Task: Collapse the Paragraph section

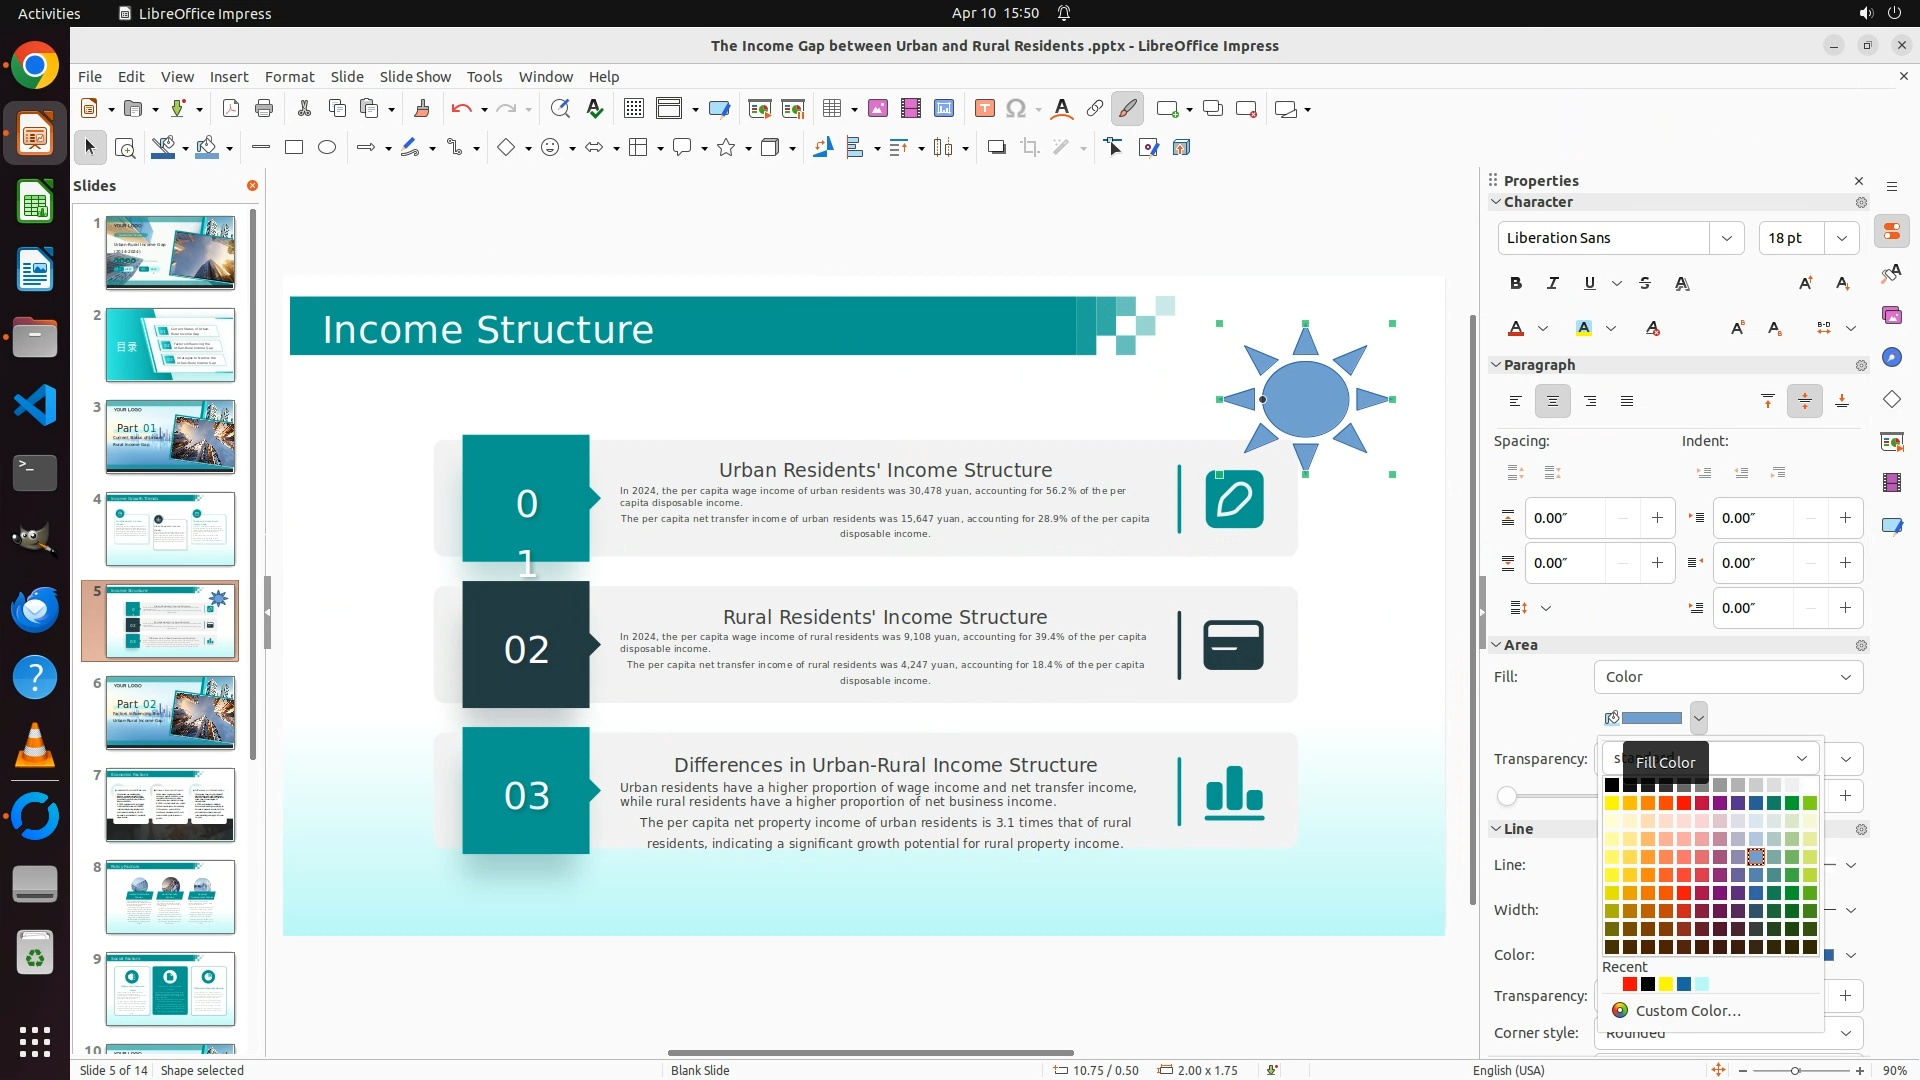Action: 1497,365
